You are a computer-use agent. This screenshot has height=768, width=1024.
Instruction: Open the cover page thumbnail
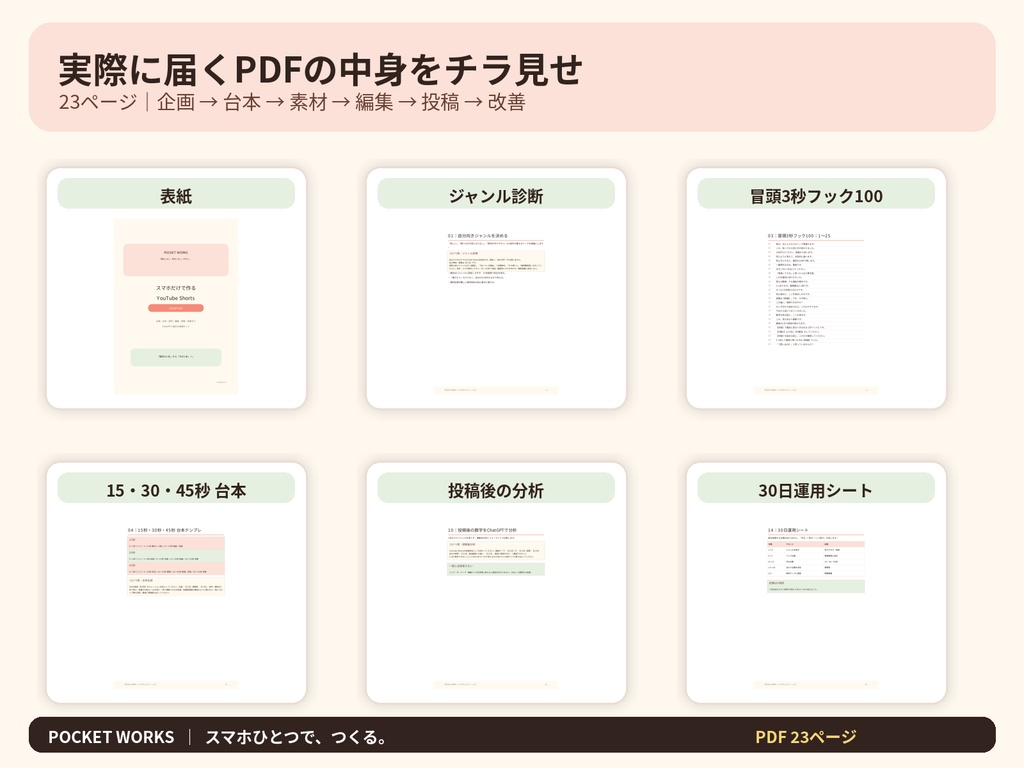tap(176, 306)
